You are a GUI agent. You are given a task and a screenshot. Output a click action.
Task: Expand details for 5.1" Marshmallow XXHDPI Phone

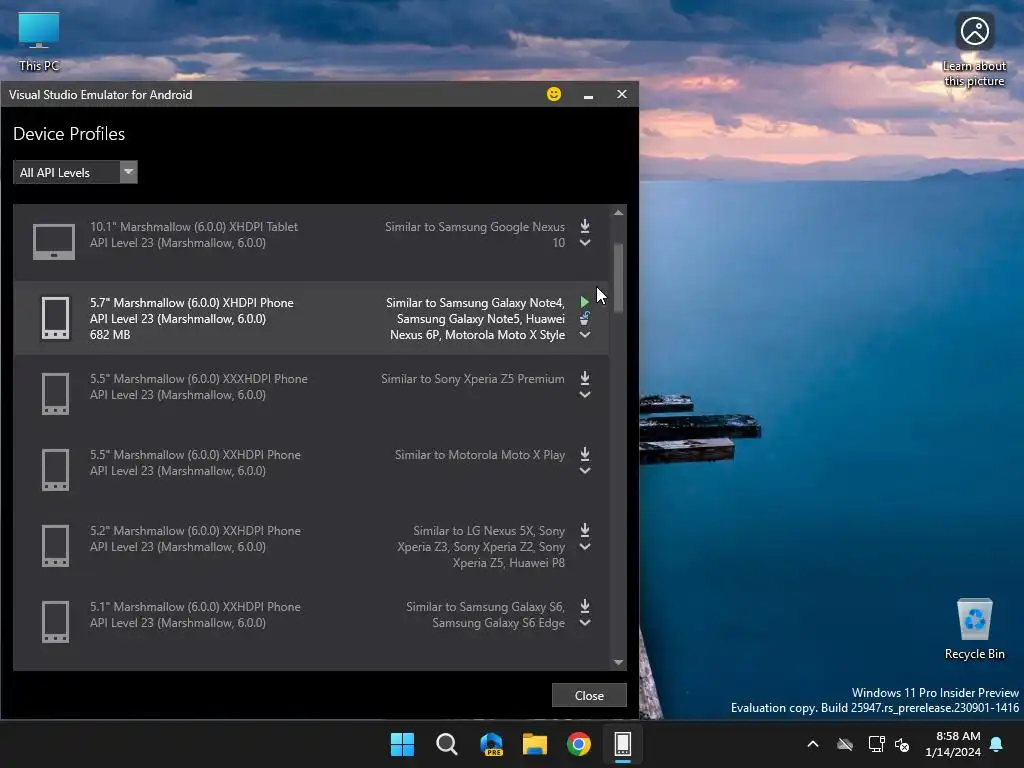pos(585,623)
